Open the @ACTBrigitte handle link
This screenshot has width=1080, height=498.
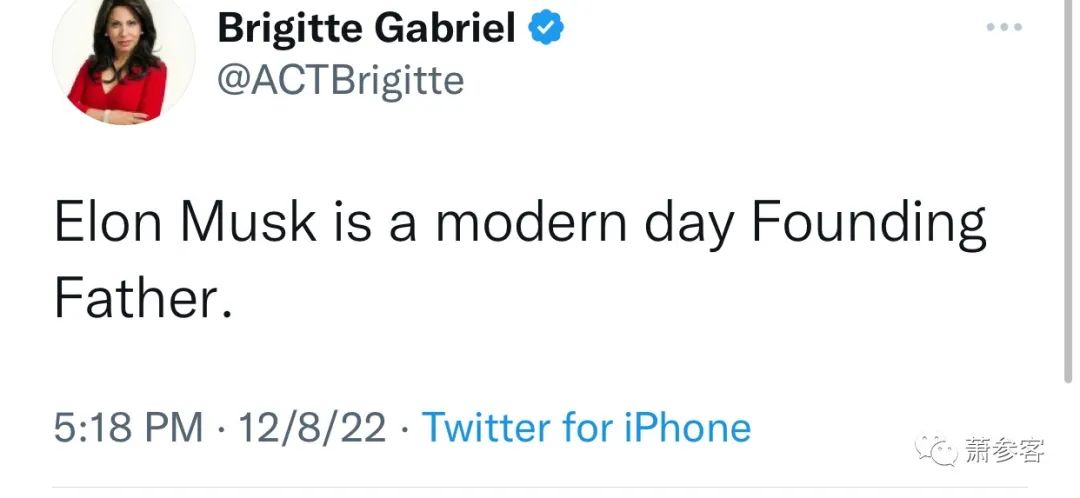(340, 79)
